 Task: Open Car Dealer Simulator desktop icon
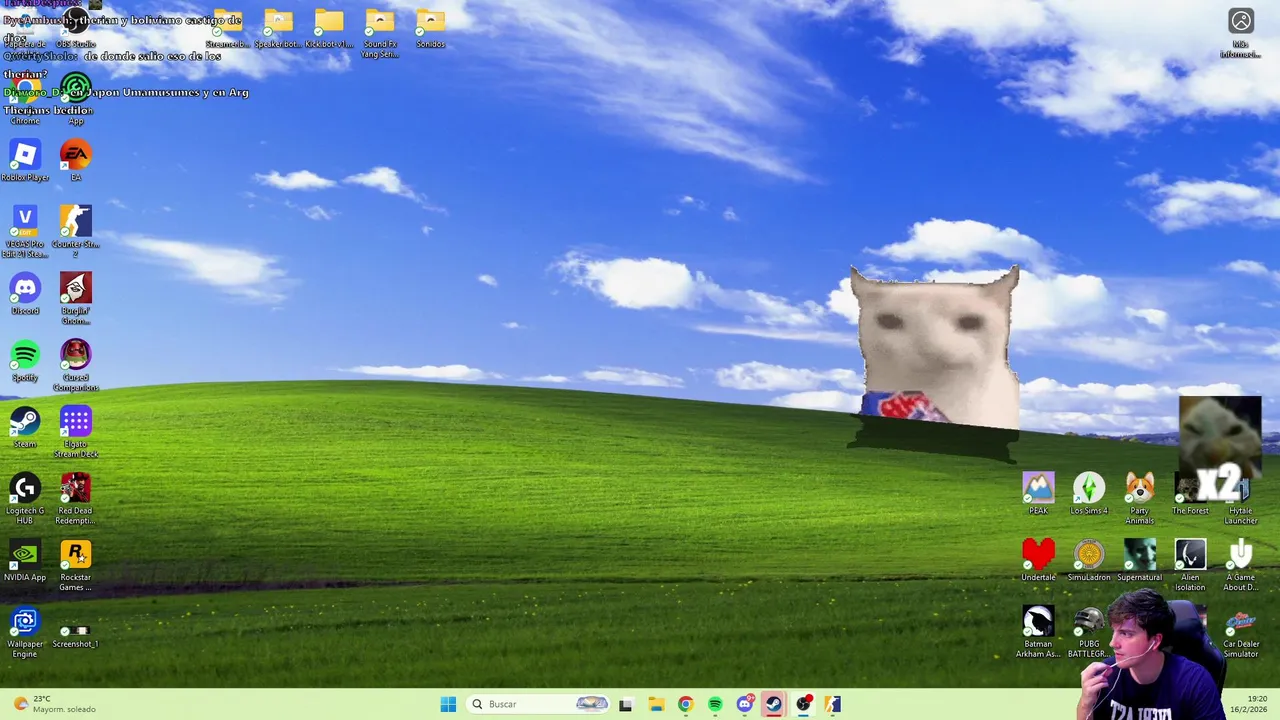click(1241, 632)
